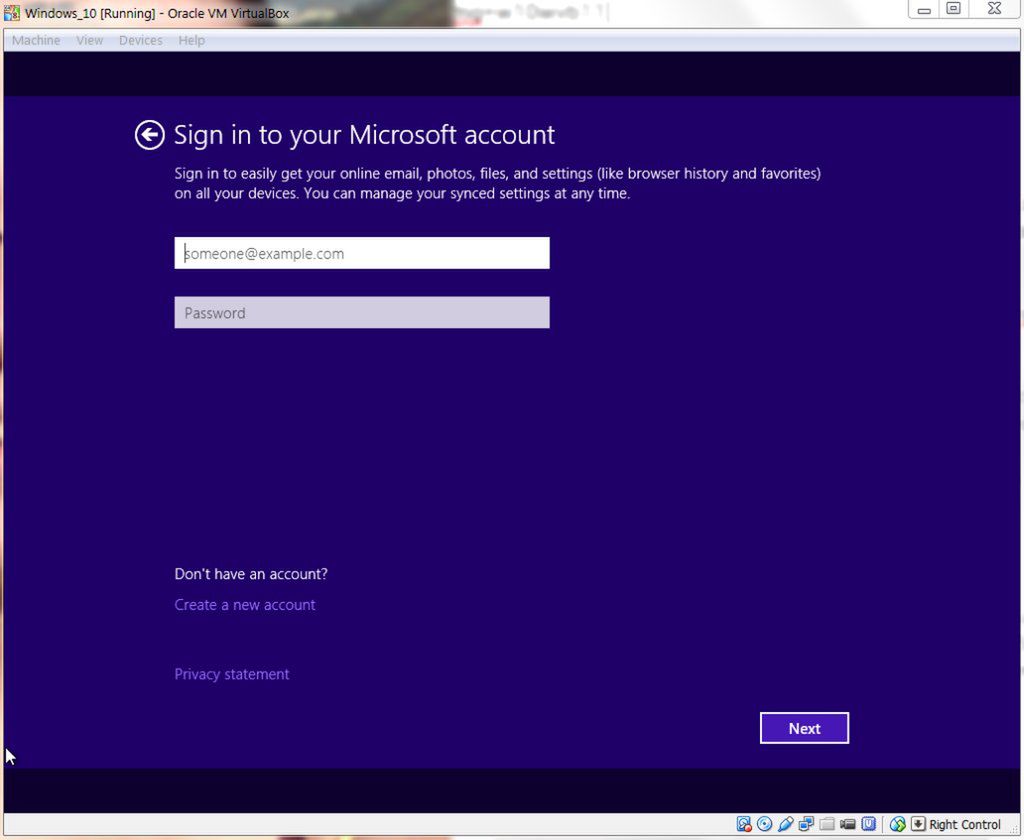Focus the Password input field
The height and width of the screenshot is (840, 1024).
(x=362, y=312)
